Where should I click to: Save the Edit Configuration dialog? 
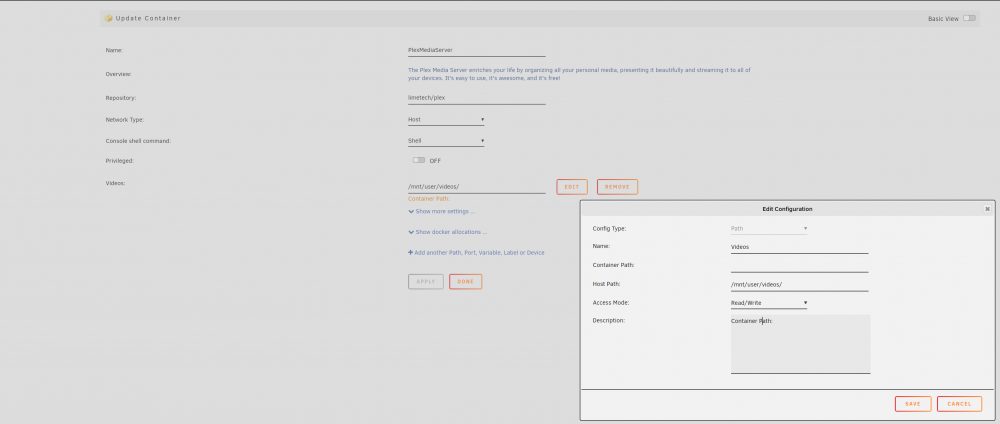(913, 404)
